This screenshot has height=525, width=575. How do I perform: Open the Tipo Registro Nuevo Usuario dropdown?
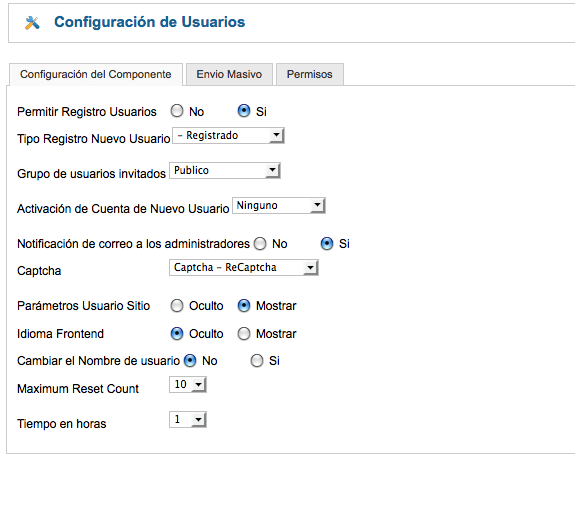[228, 136]
